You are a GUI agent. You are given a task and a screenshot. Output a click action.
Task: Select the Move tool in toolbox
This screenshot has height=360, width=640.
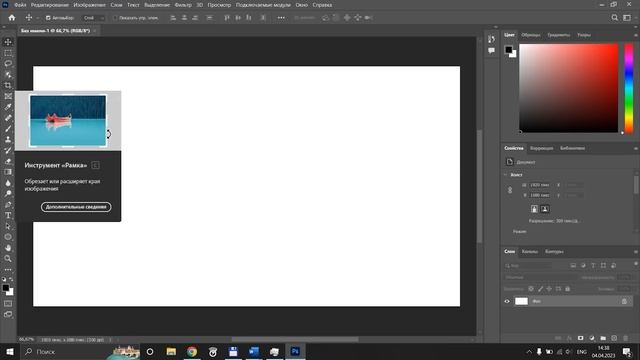[x=8, y=42]
